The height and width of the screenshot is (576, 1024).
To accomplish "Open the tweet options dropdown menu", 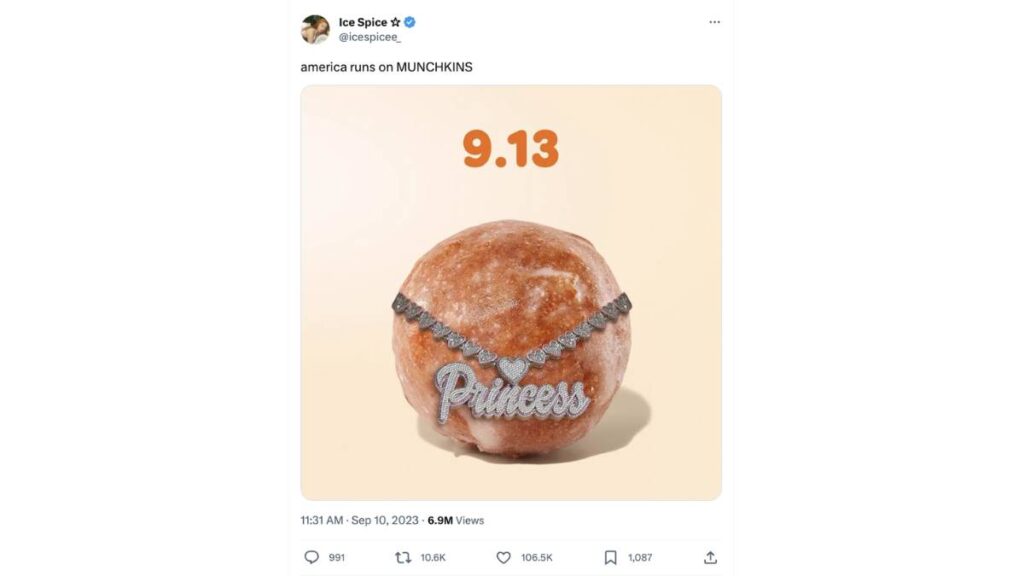I will coord(714,20).
